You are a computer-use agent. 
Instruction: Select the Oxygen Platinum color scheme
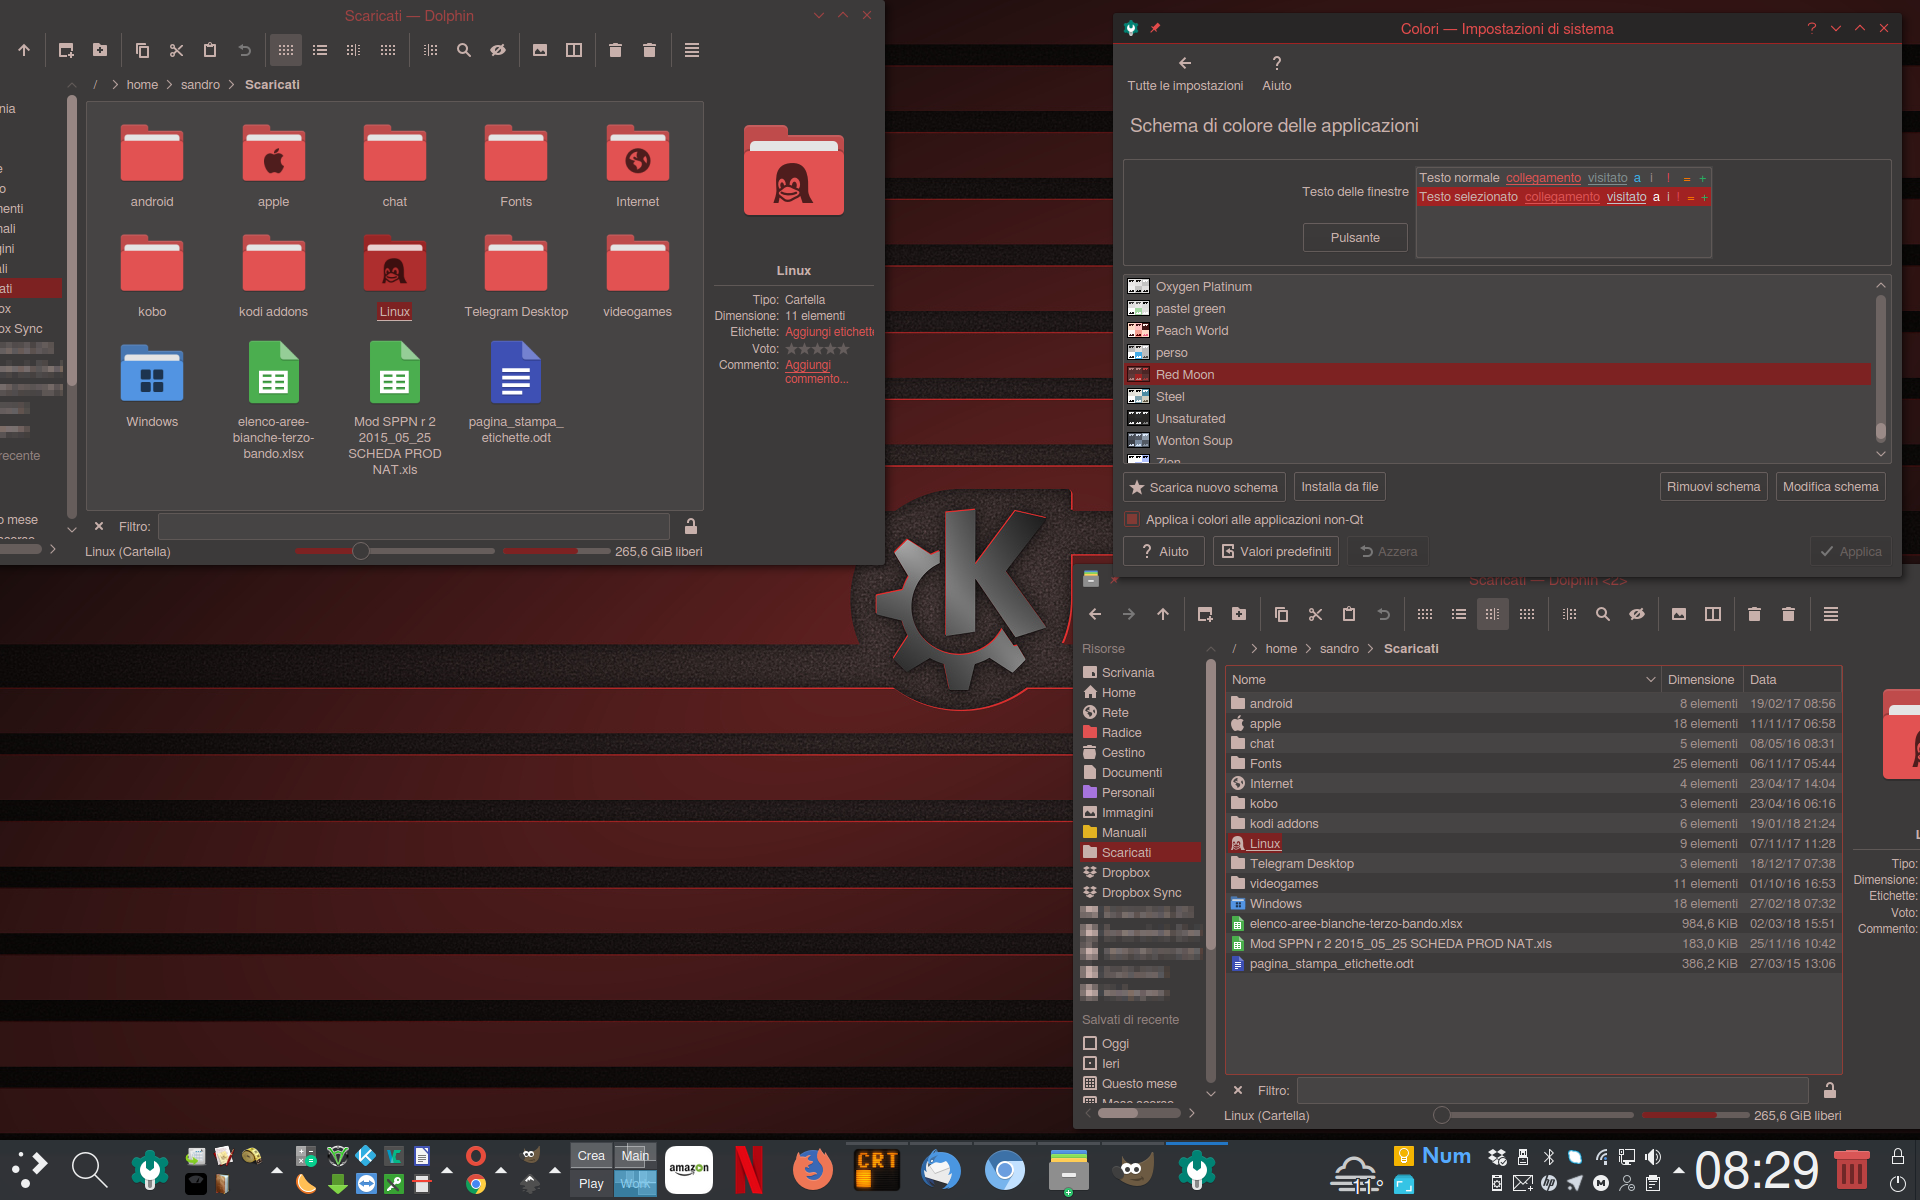coord(1498,287)
